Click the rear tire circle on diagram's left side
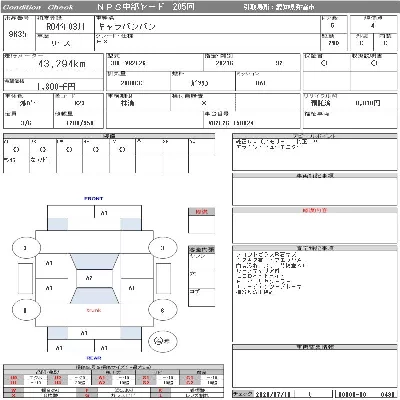 [26, 310]
